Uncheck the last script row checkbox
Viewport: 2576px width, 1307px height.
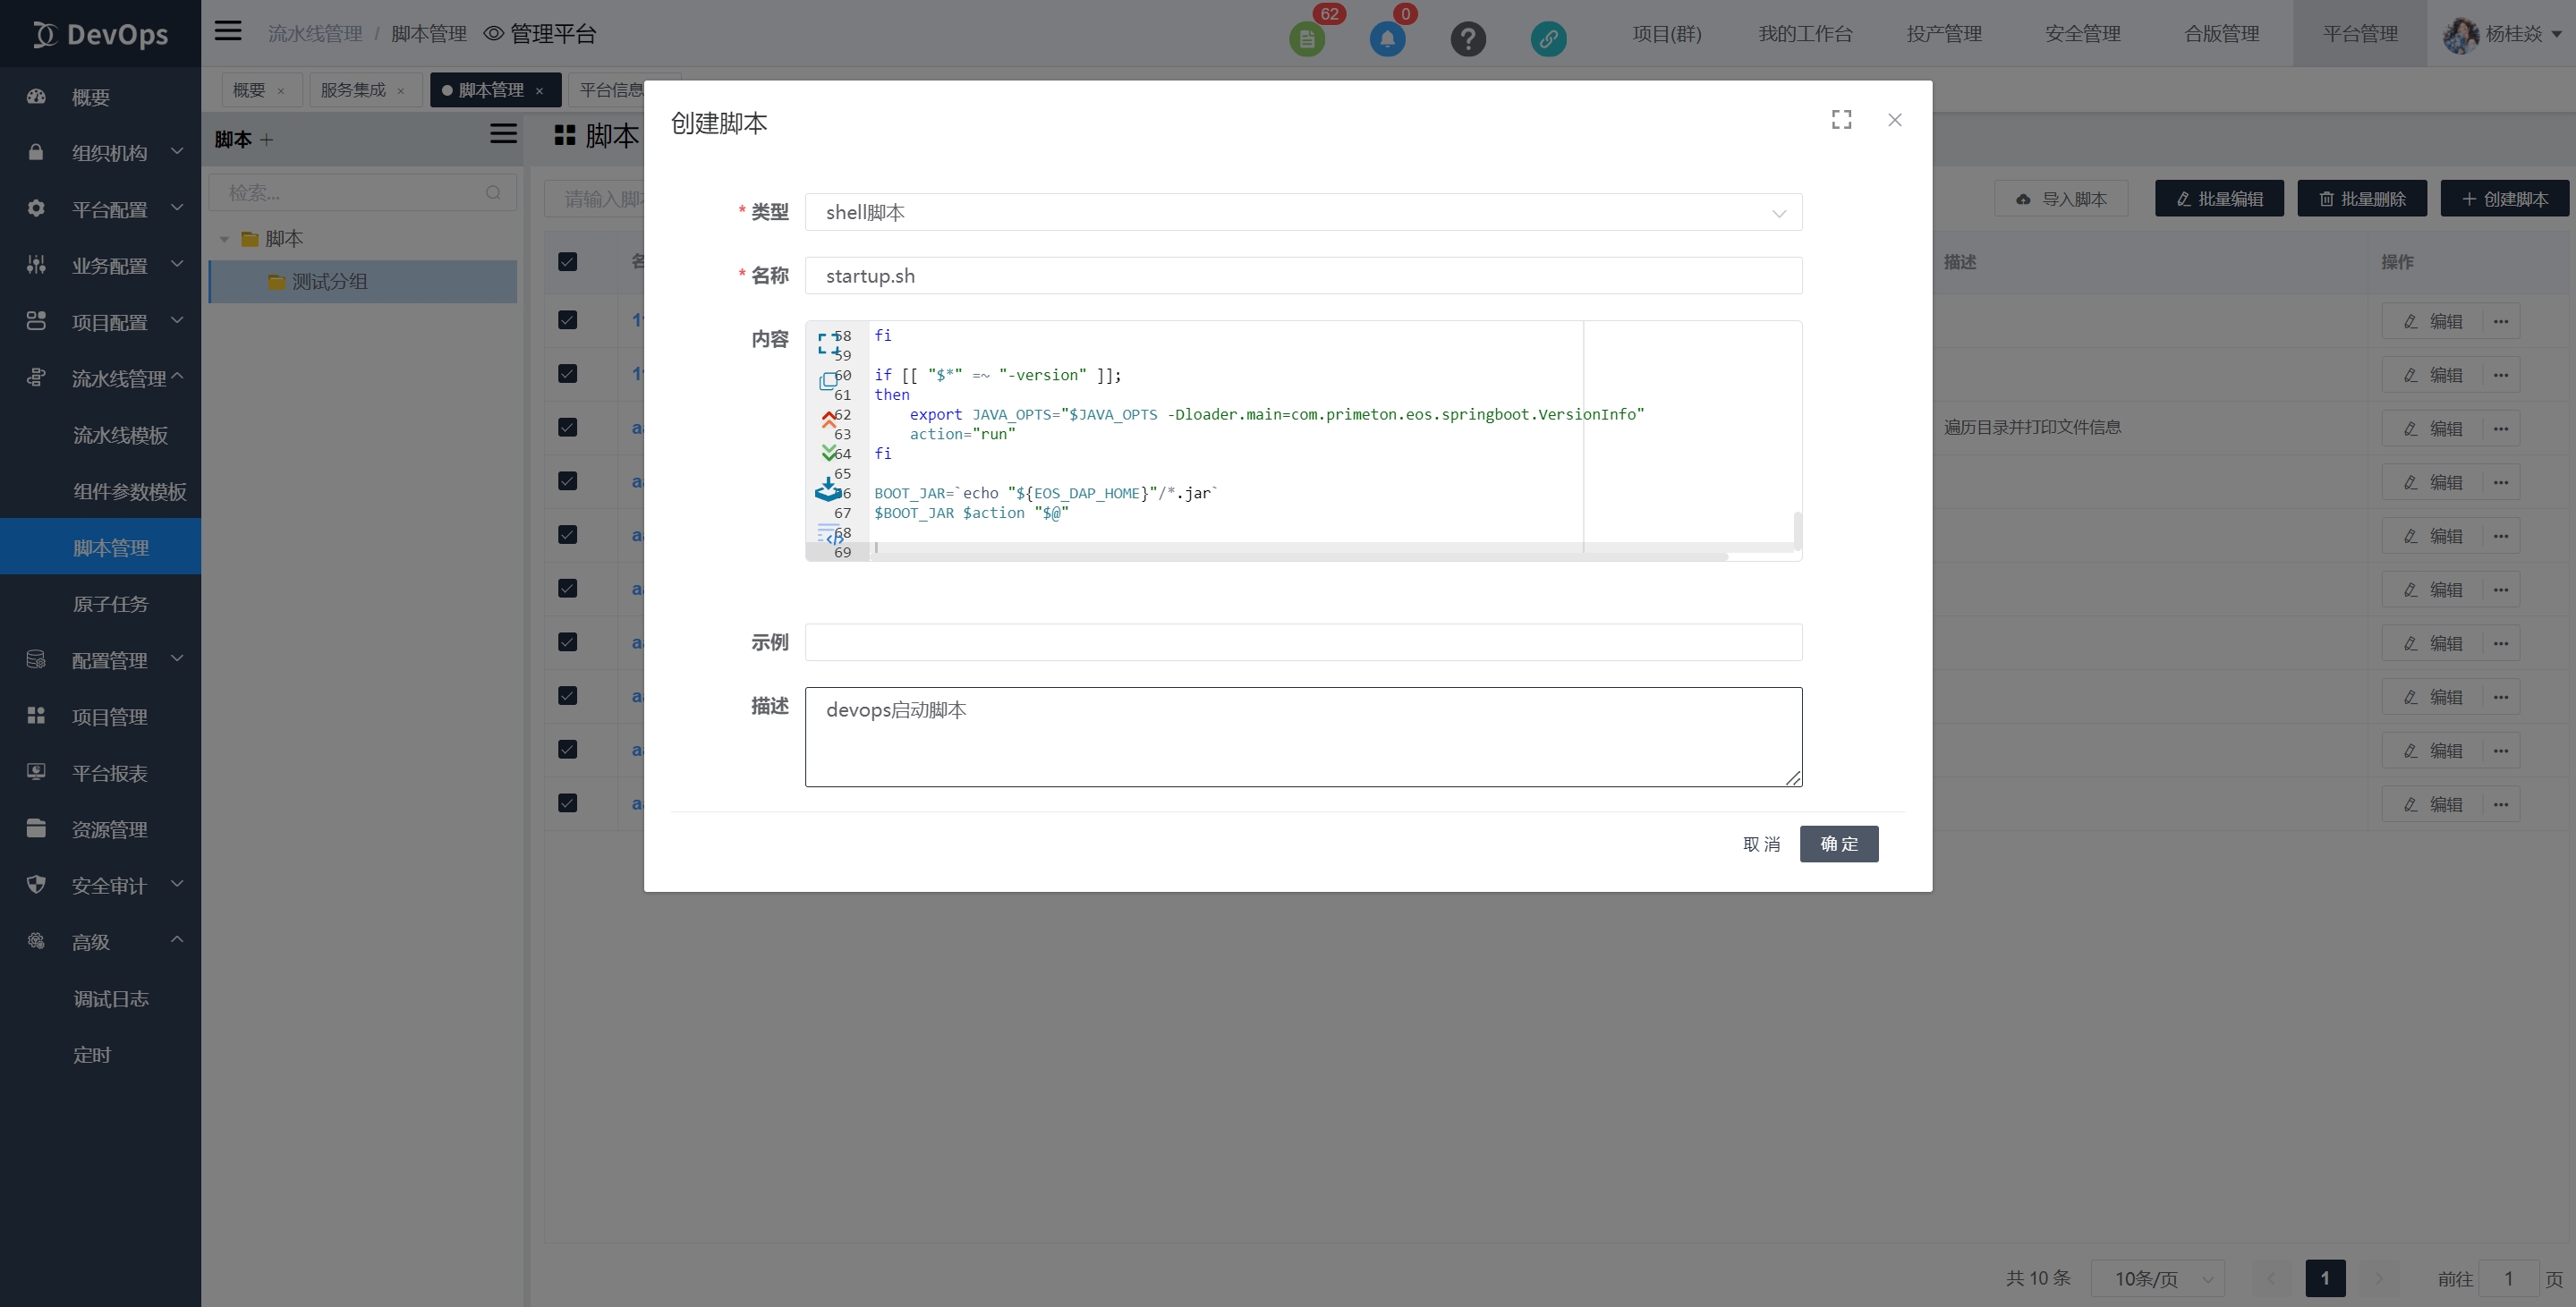(567, 803)
